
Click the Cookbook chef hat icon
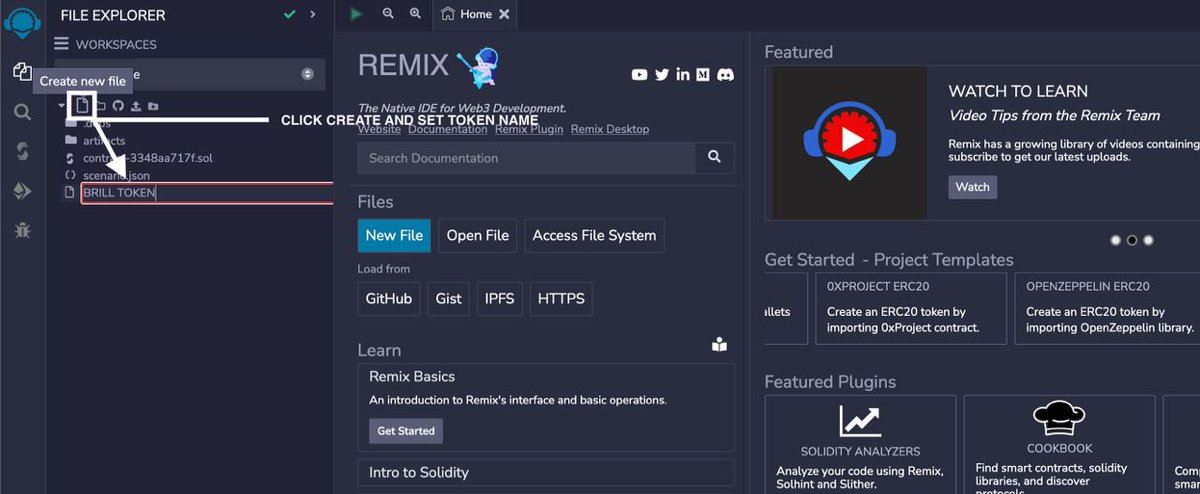point(1059,418)
